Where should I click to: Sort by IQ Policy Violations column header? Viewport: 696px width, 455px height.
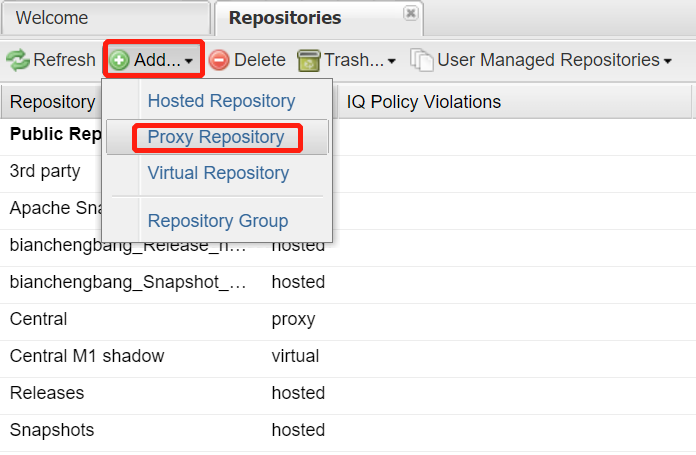point(423,102)
